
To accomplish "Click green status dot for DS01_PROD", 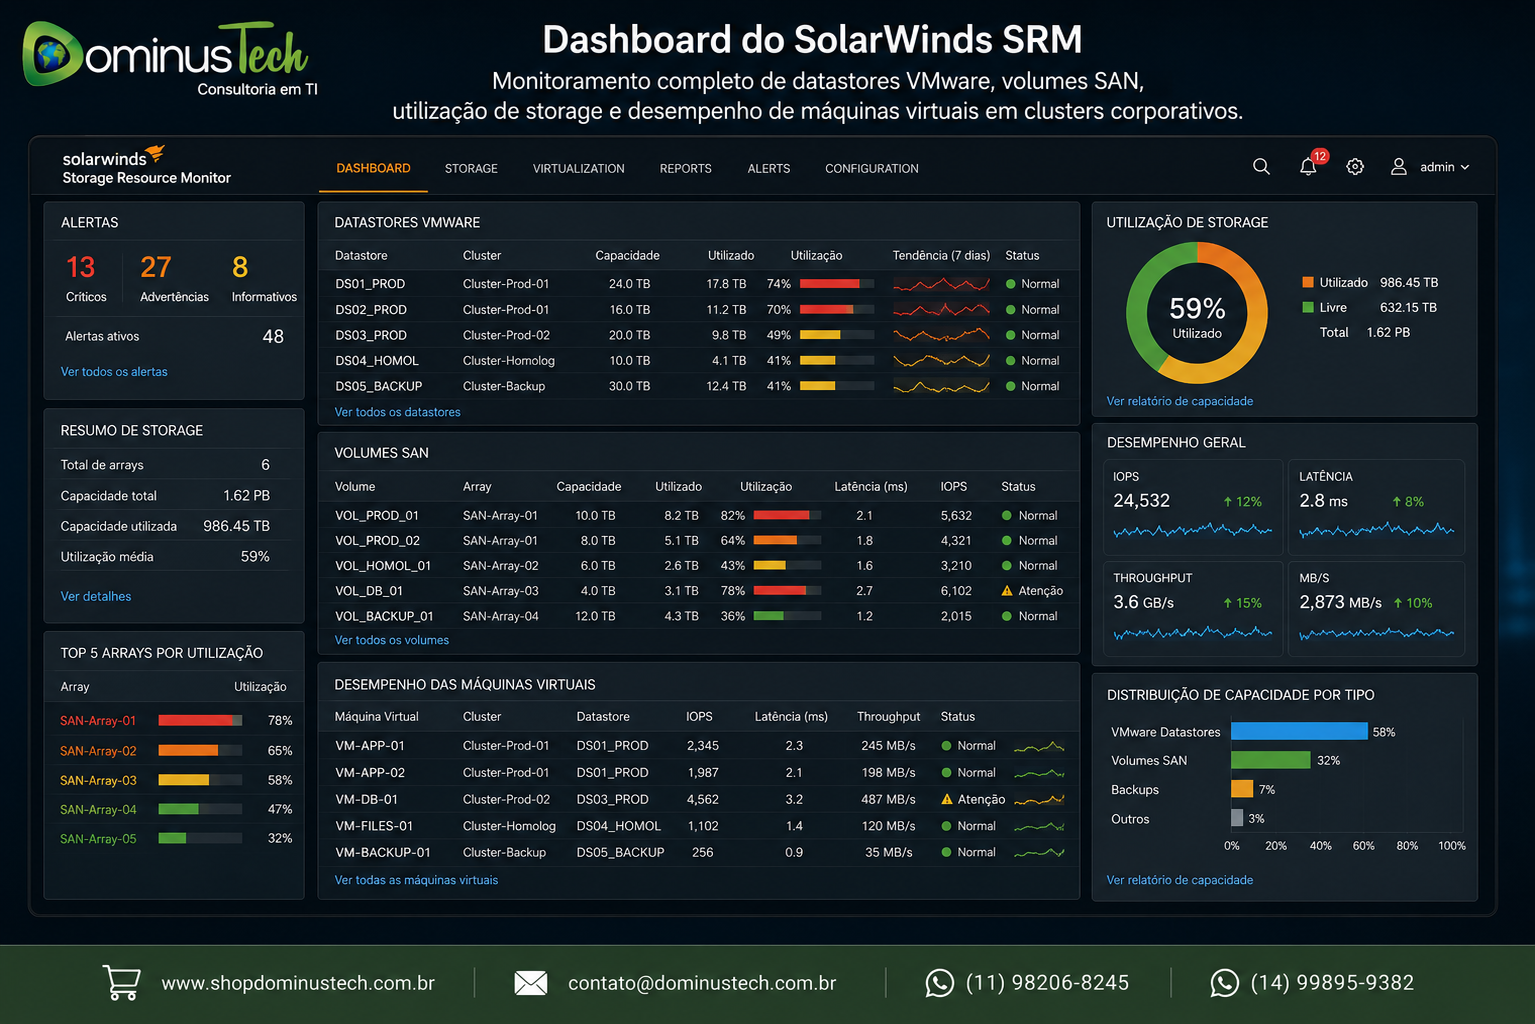I will tap(1010, 284).
